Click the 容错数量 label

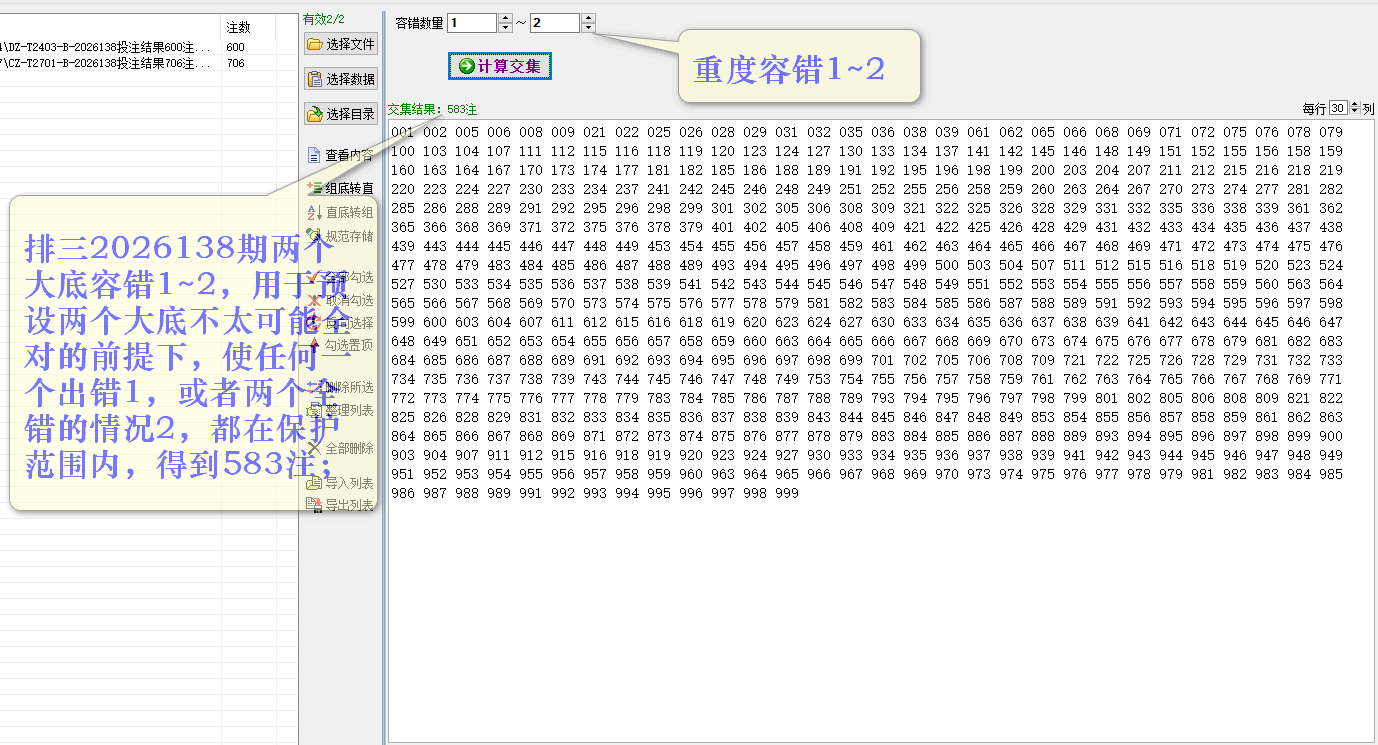419,22
